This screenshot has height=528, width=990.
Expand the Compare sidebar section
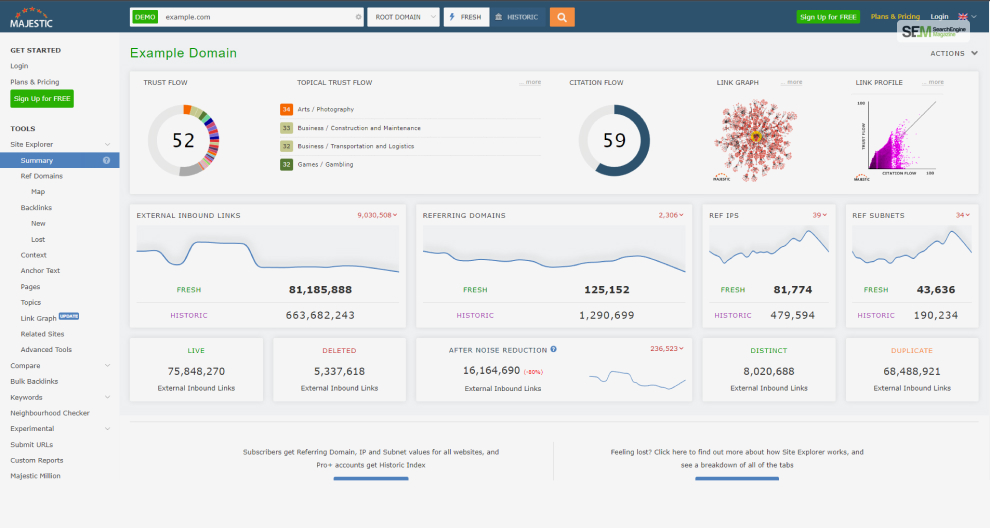click(x=107, y=366)
